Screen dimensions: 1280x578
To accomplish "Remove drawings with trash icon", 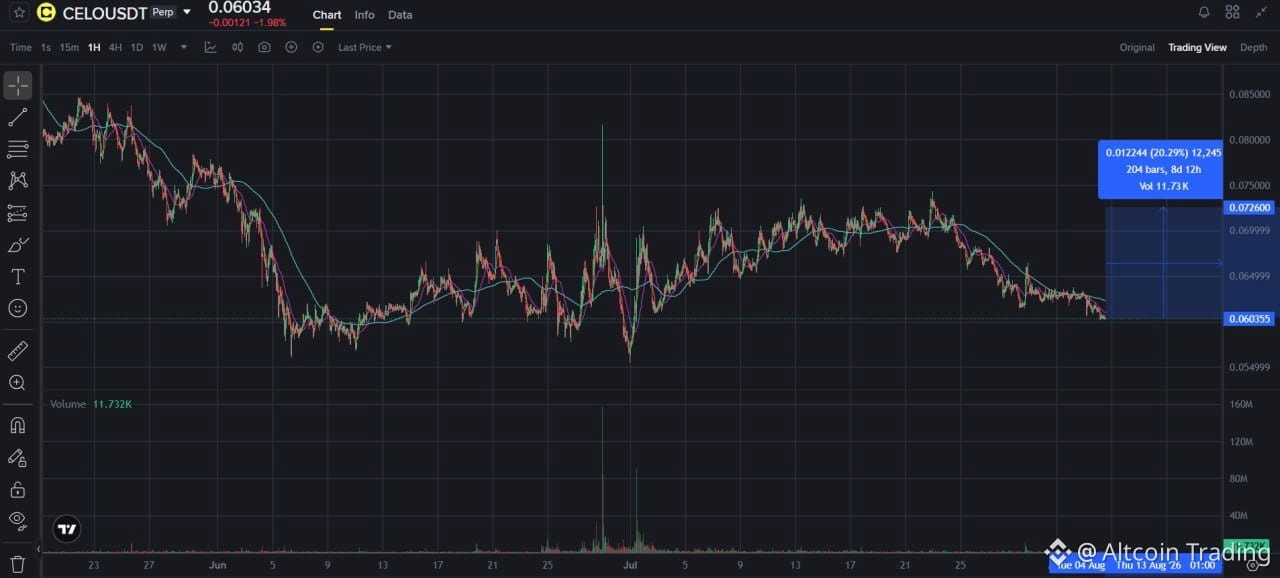I will tap(18, 564).
